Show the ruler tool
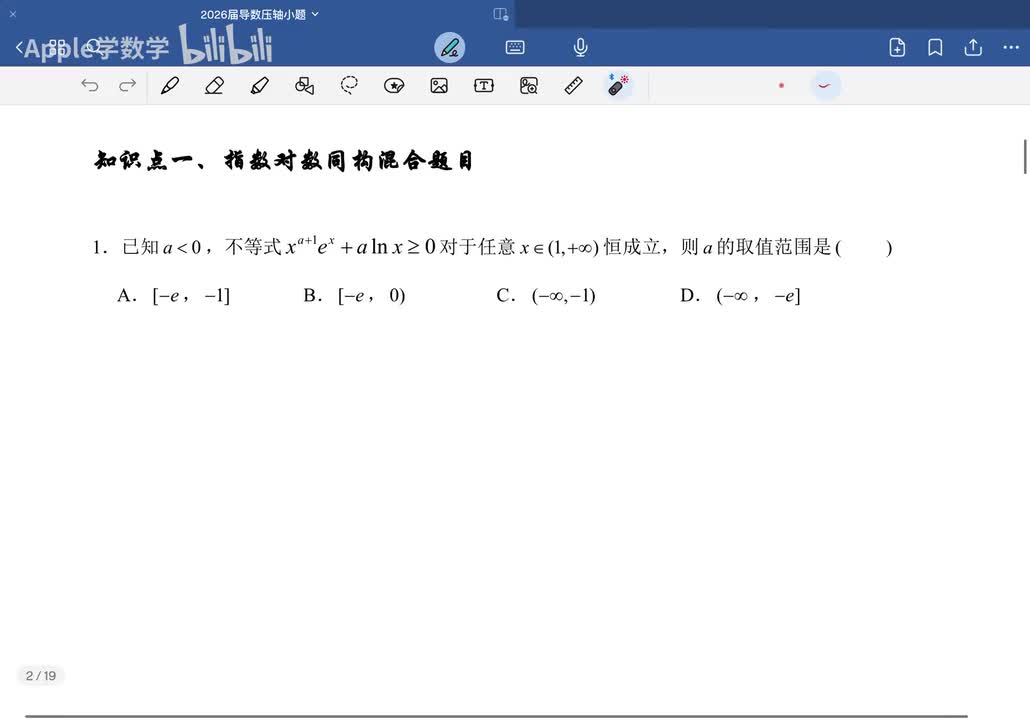The width and height of the screenshot is (1030, 720). [x=573, y=85]
